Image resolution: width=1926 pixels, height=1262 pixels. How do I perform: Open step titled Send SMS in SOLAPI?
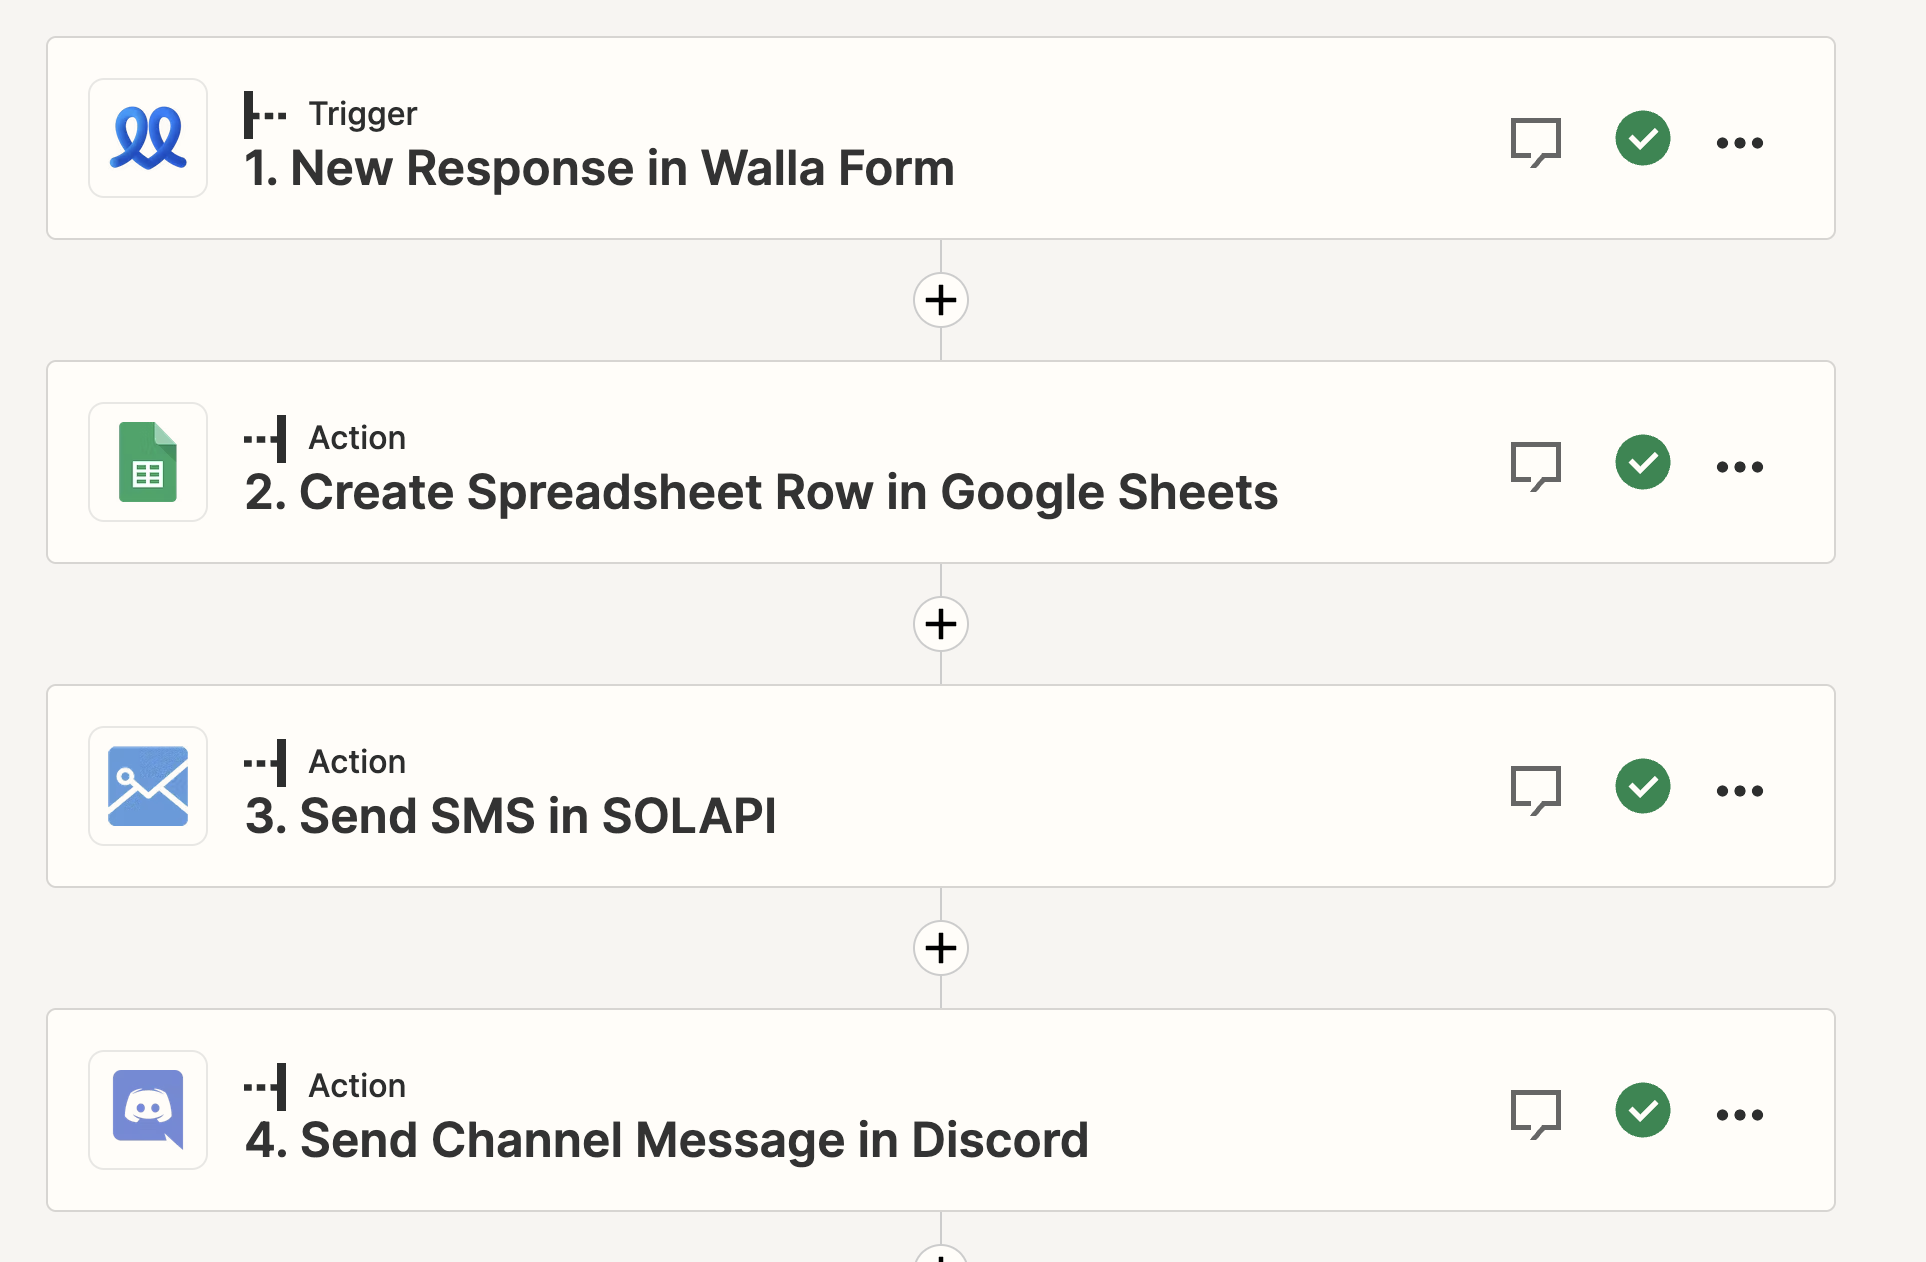[x=510, y=816]
